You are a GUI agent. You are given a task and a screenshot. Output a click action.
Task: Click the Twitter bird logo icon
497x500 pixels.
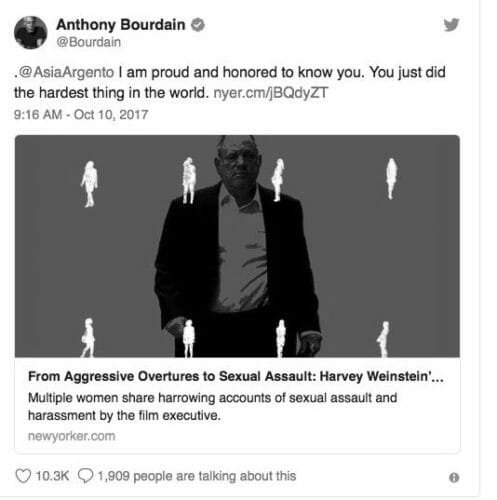click(x=452, y=25)
